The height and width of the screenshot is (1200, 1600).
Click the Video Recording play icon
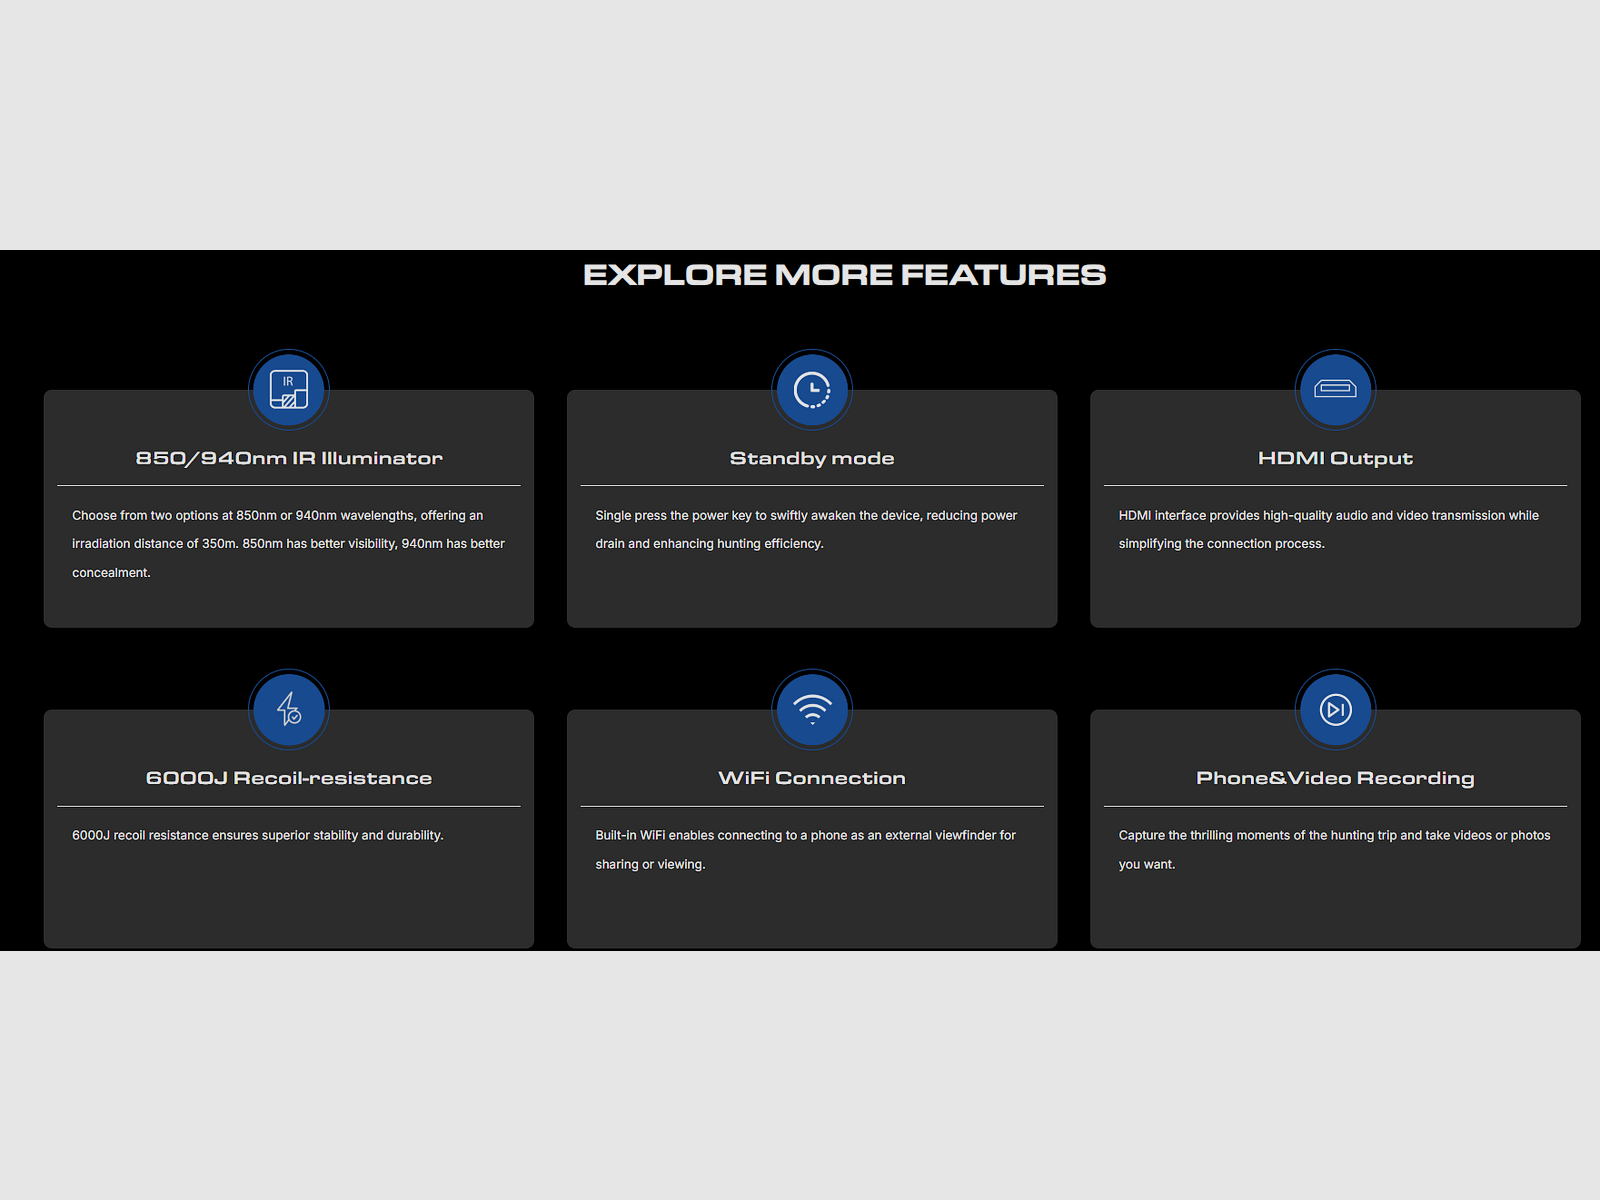[1335, 710]
